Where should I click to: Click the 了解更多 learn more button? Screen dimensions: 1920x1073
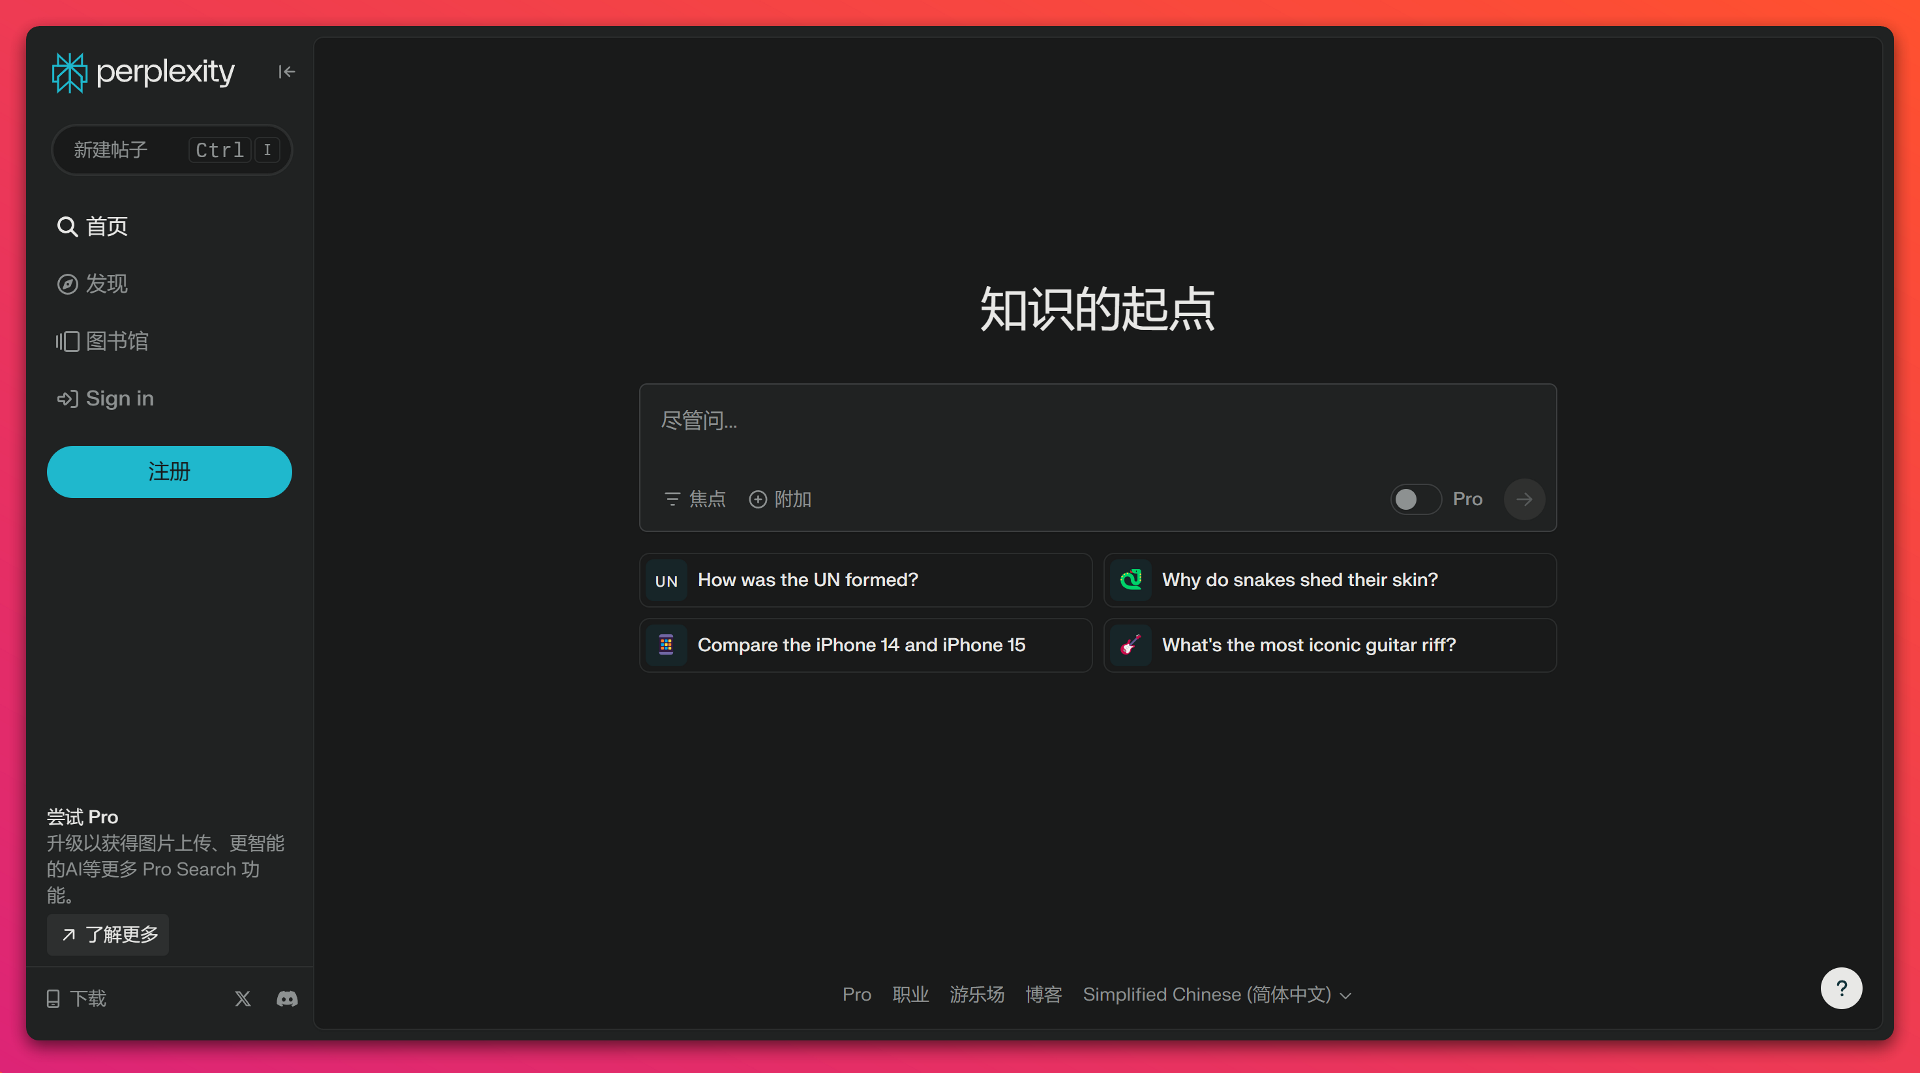[108, 934]
